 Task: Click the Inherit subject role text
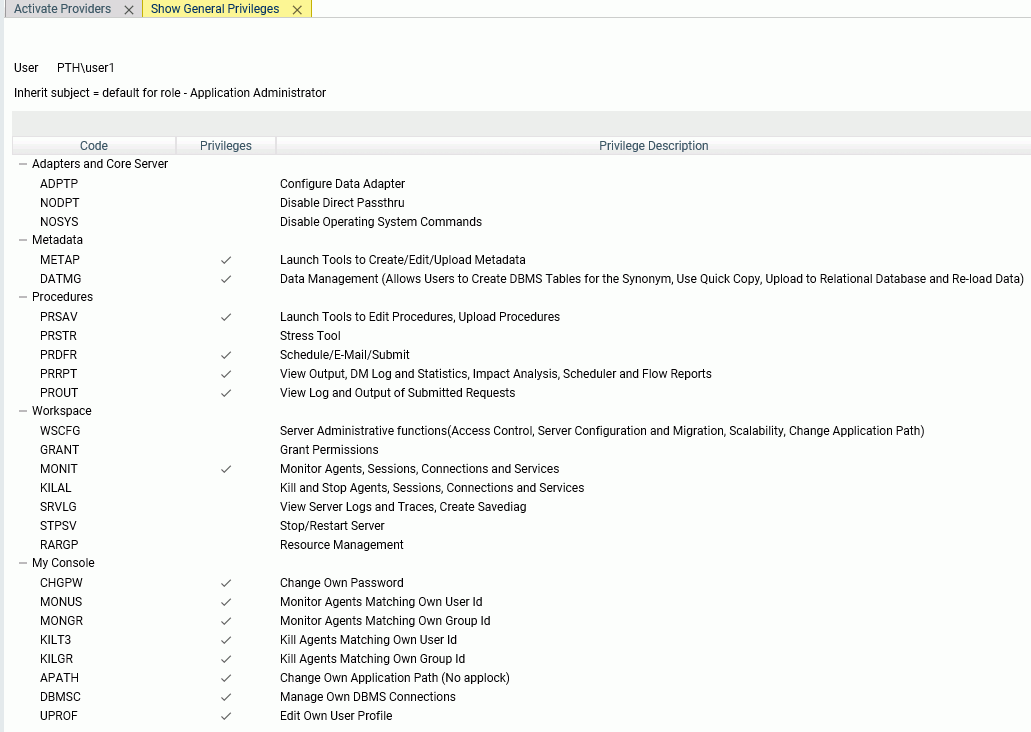click(170, 93)
